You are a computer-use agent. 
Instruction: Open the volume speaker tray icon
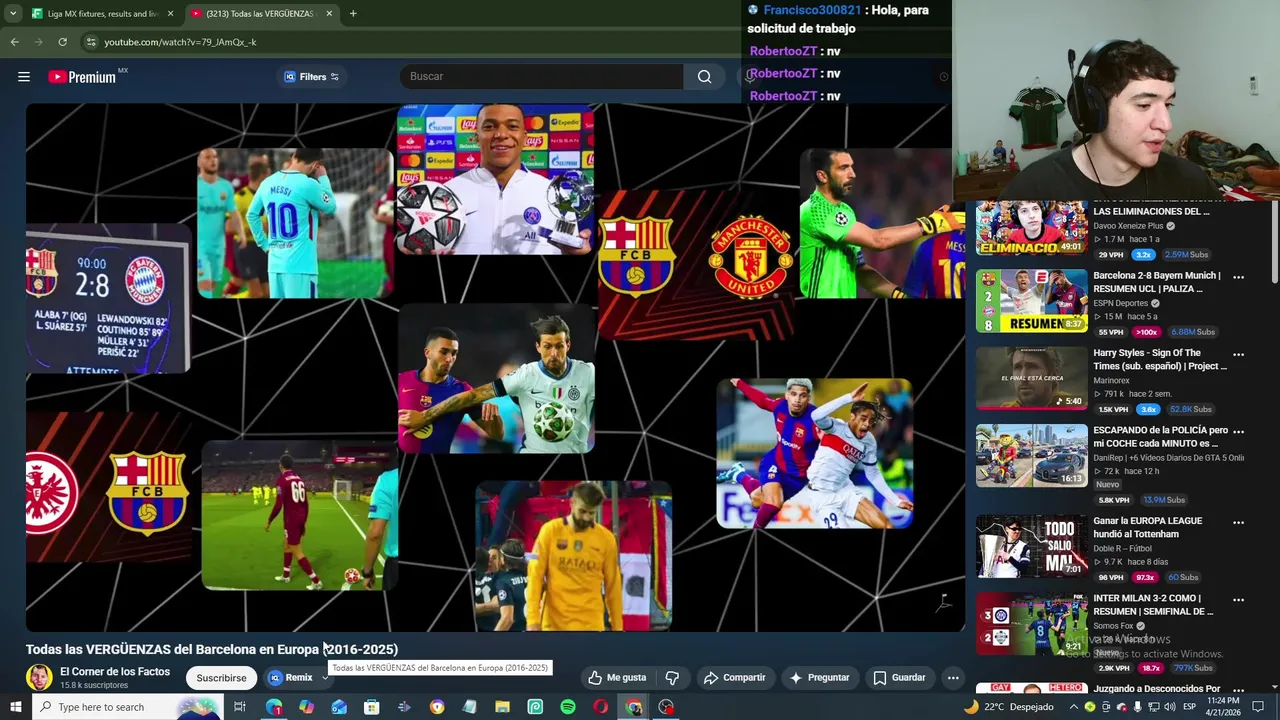(1169, 707)
